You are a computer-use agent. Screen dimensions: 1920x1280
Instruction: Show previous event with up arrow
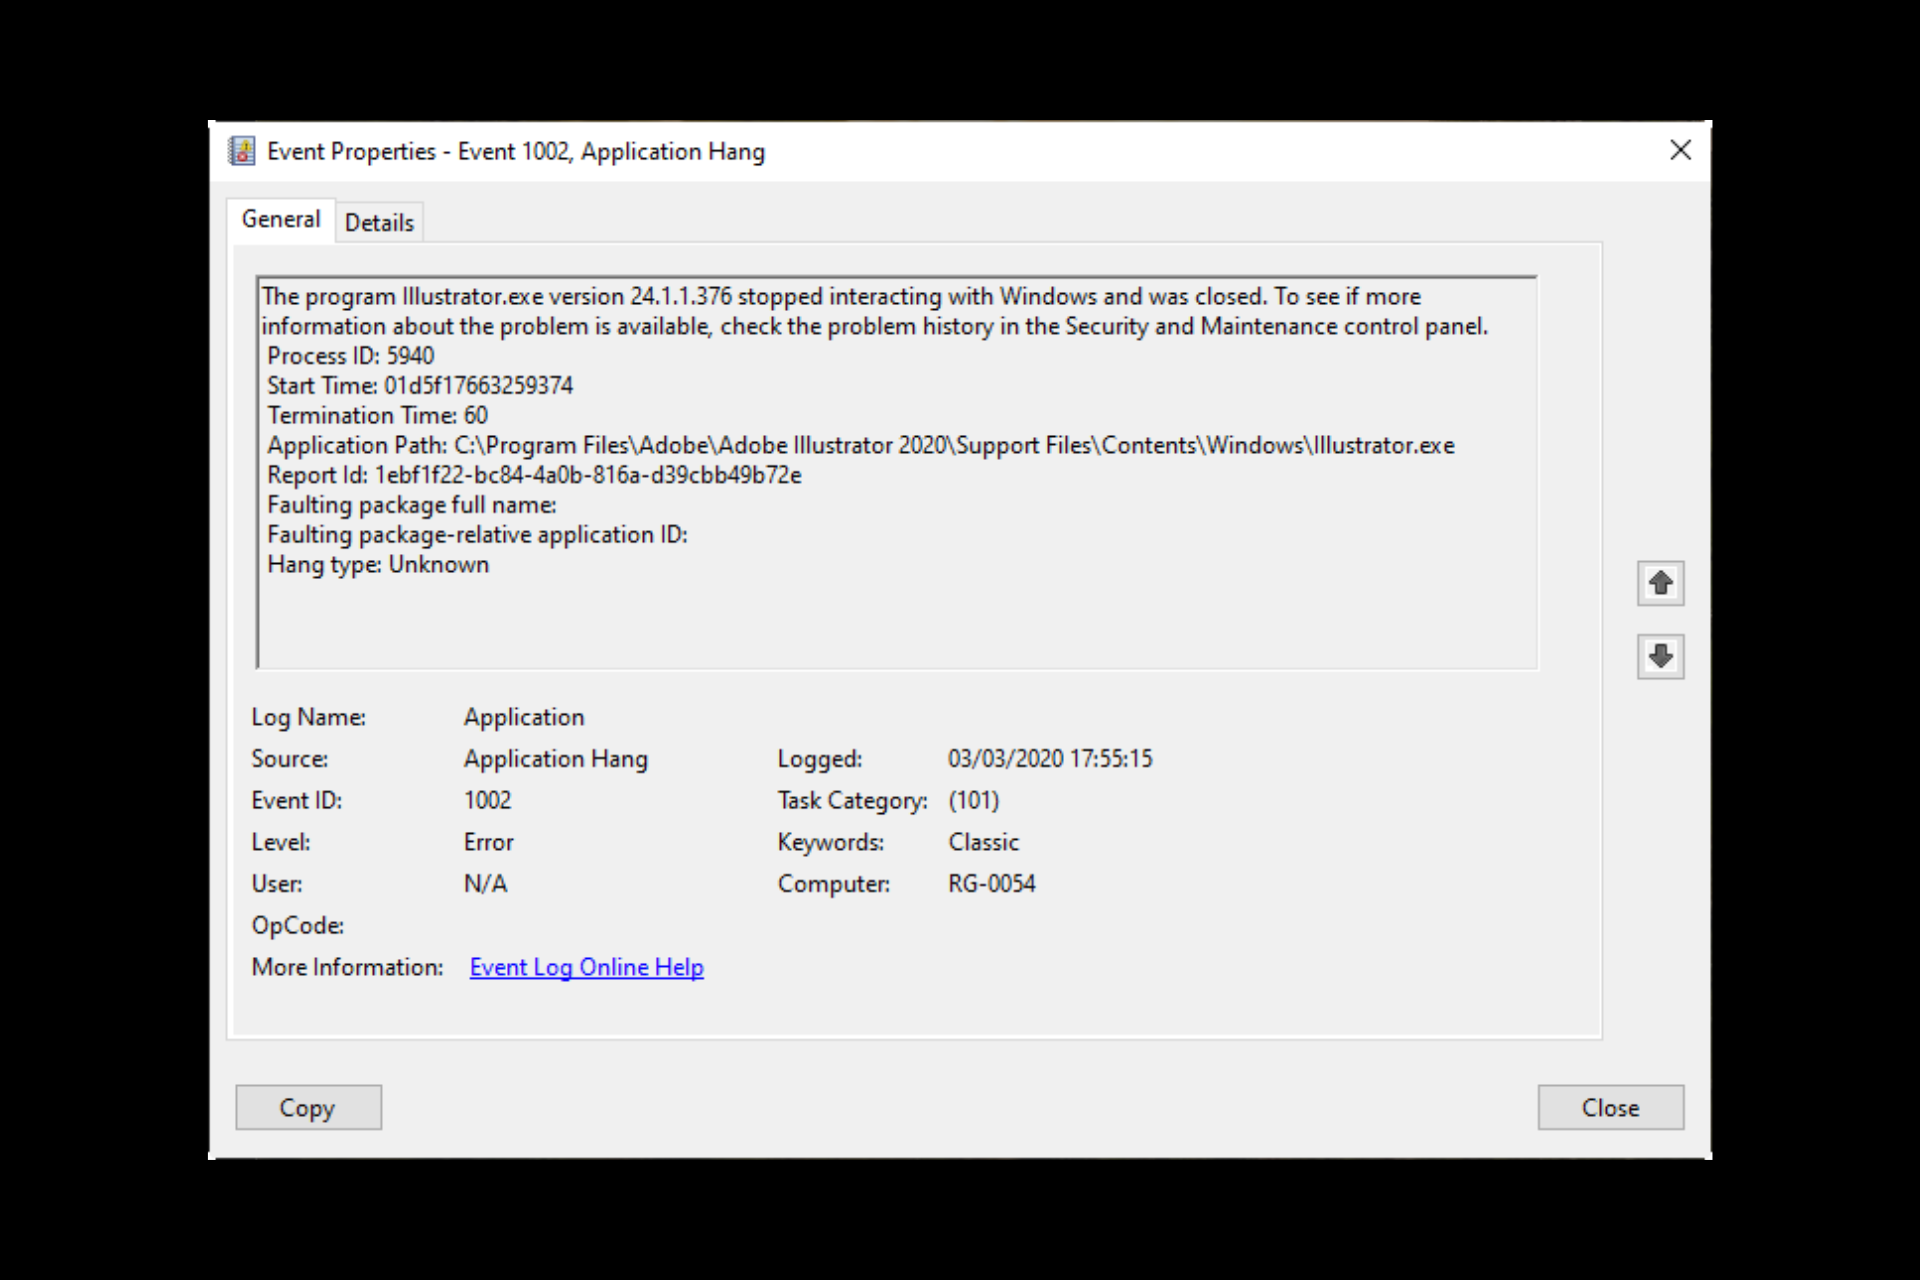click(x=1660, y=583)
